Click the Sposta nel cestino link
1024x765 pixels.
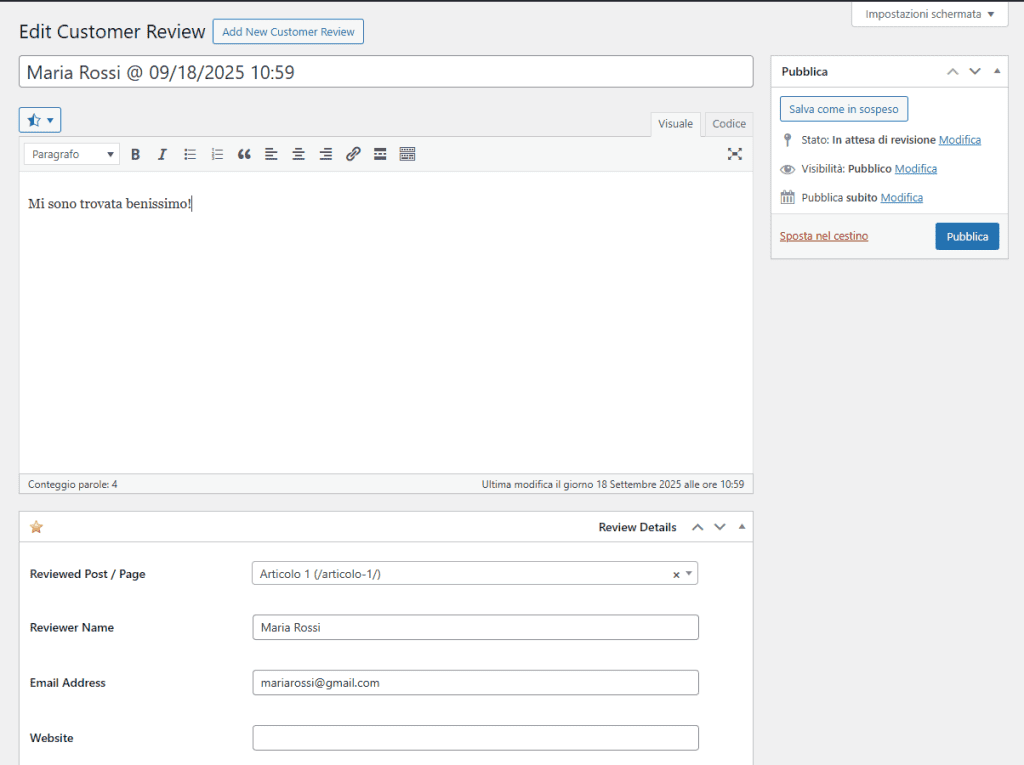pos(823,236)
